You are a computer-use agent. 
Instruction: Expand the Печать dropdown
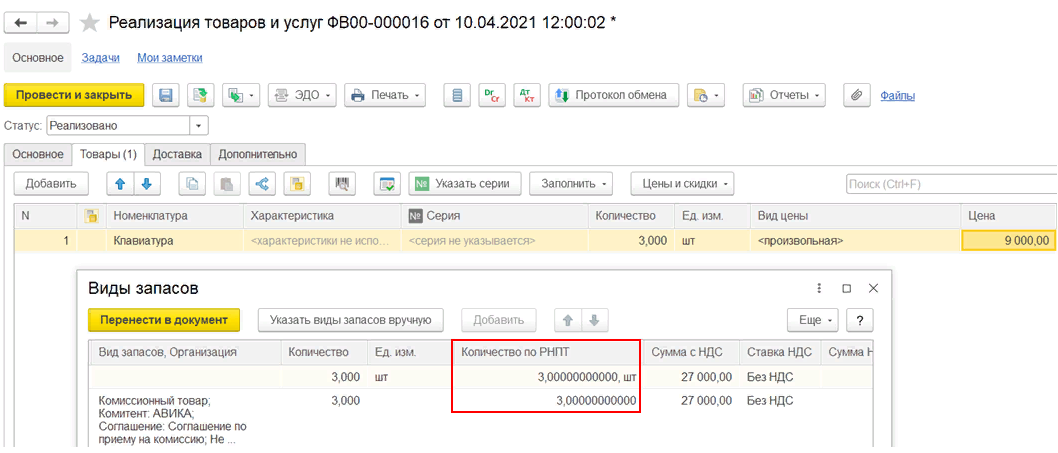(385, 95)
